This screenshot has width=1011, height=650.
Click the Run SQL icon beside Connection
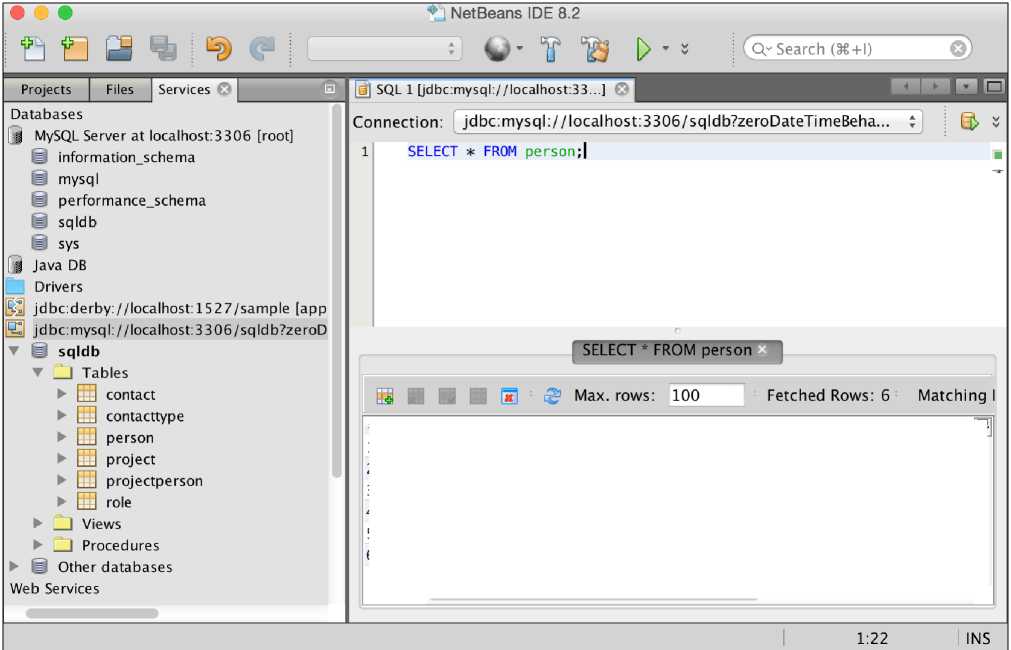click(968, 122)
